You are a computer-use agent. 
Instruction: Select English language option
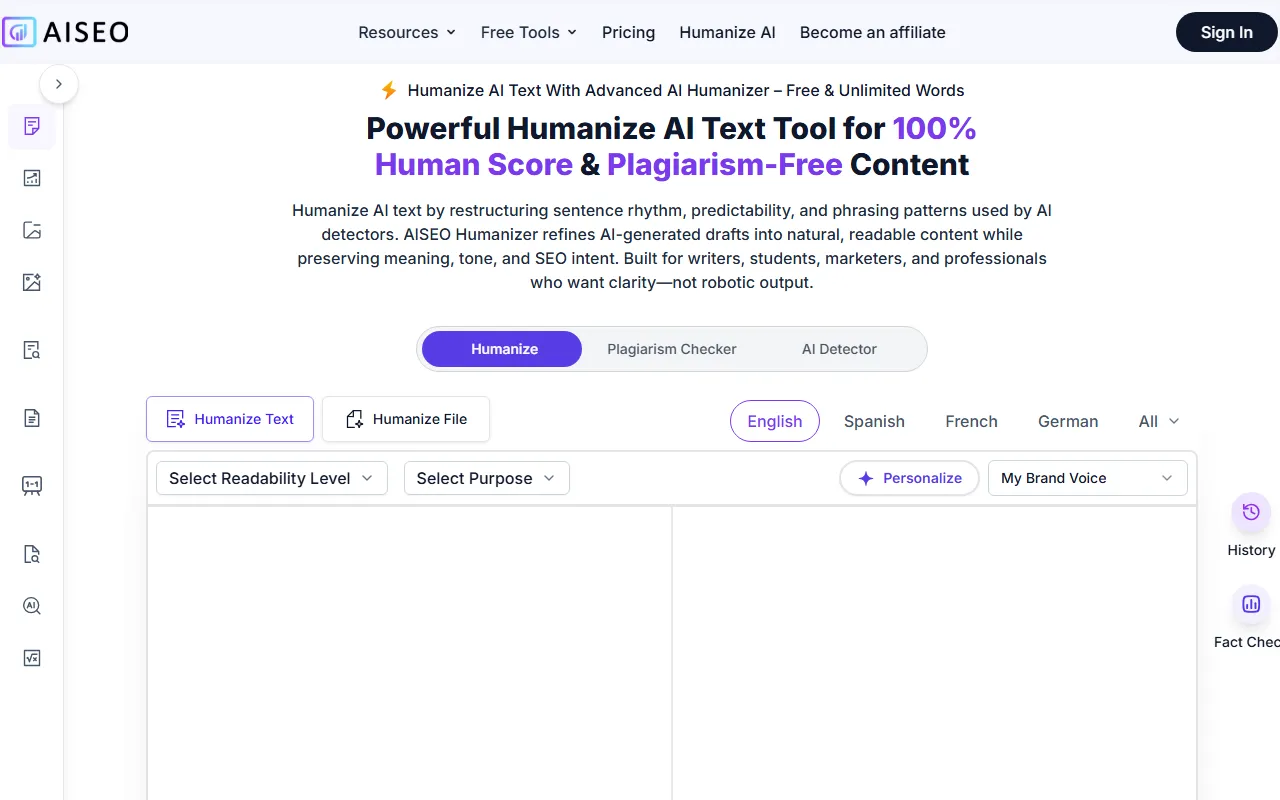click(774, 421)
